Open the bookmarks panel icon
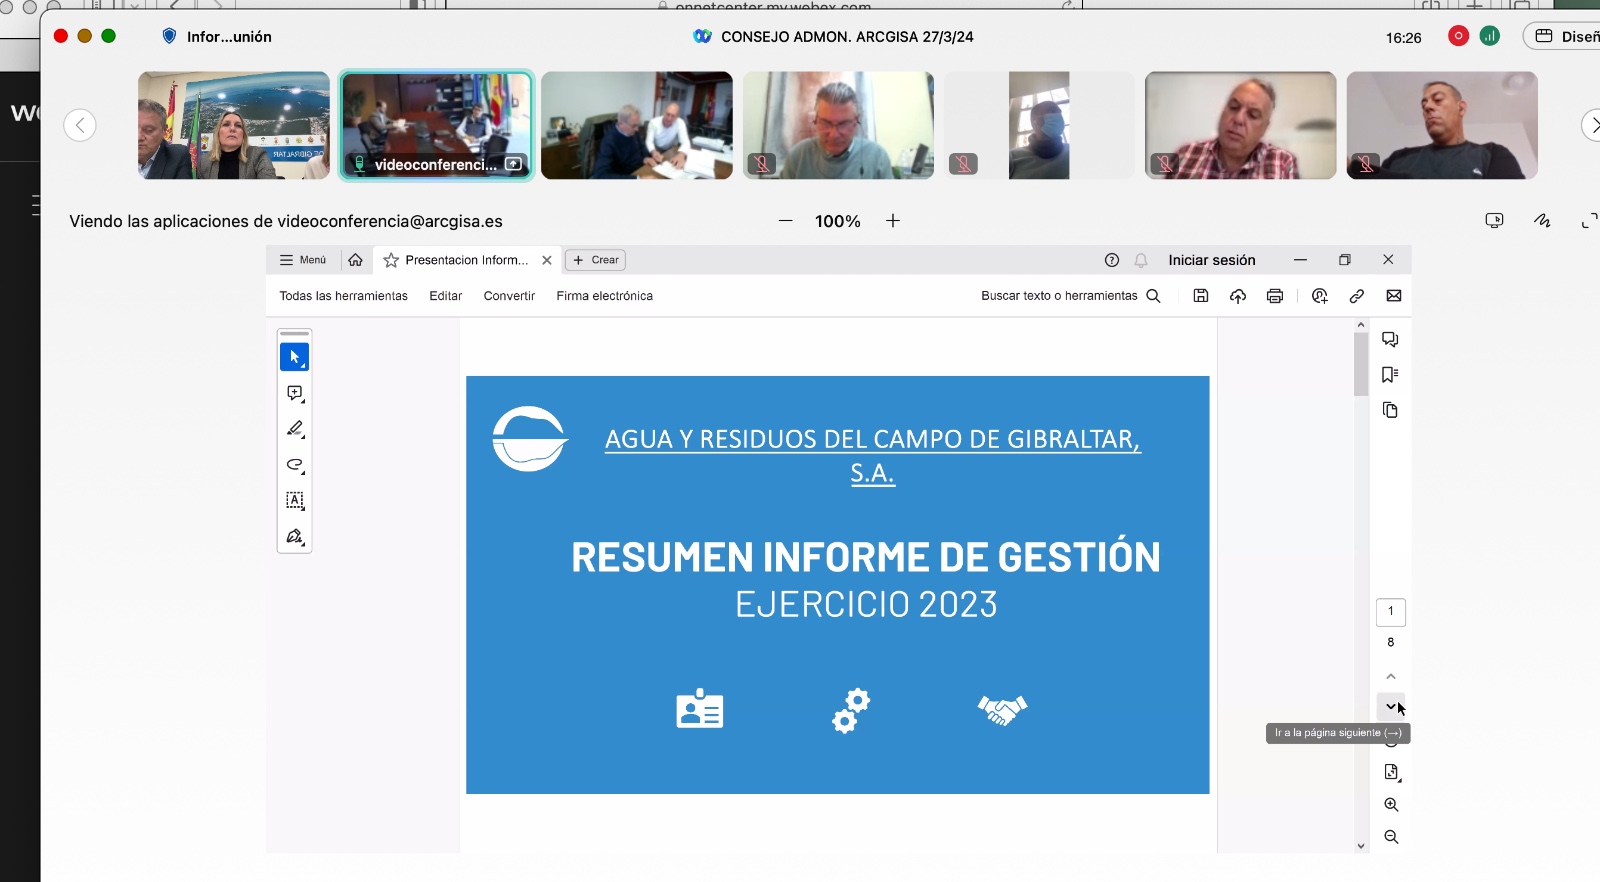 pyautogui.click(x=1390, y=375)
